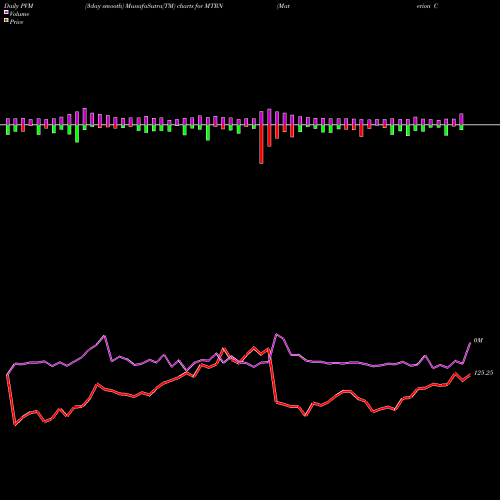Click the MunafaSutra charts for MTRN heading

(x=154, y=6)
